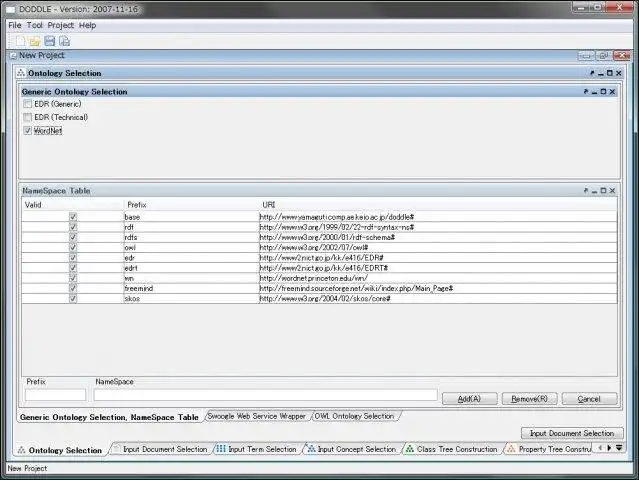Image resolution: width=639 pixels, height=480 pixels.
Task: Switch to OWL Ontology Selection tab
Action: 354,416
